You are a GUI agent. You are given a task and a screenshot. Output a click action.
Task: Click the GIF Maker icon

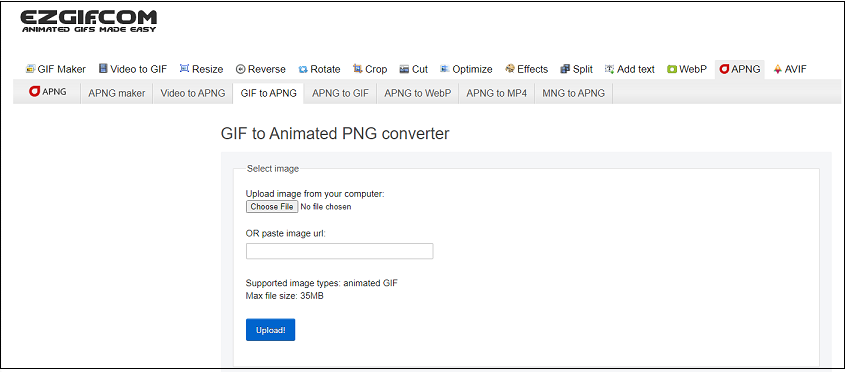pos(30,69)
